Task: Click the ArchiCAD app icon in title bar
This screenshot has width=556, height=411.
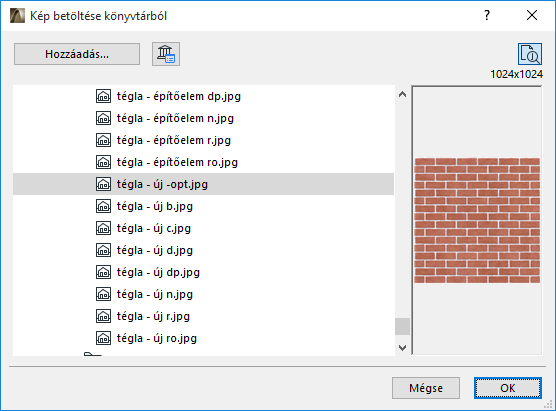Action: (17, 16)
